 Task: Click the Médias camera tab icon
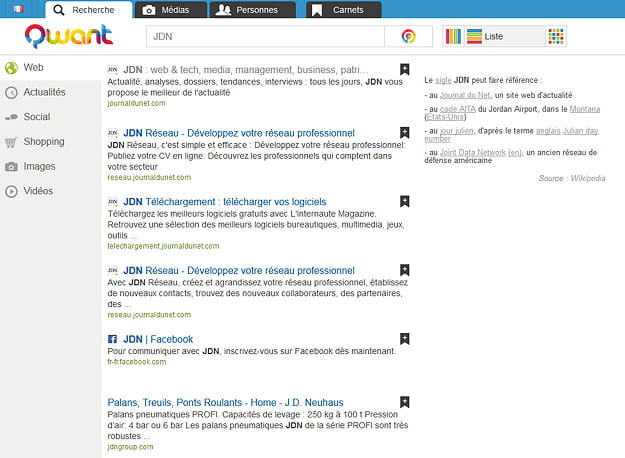coord(149,10)
